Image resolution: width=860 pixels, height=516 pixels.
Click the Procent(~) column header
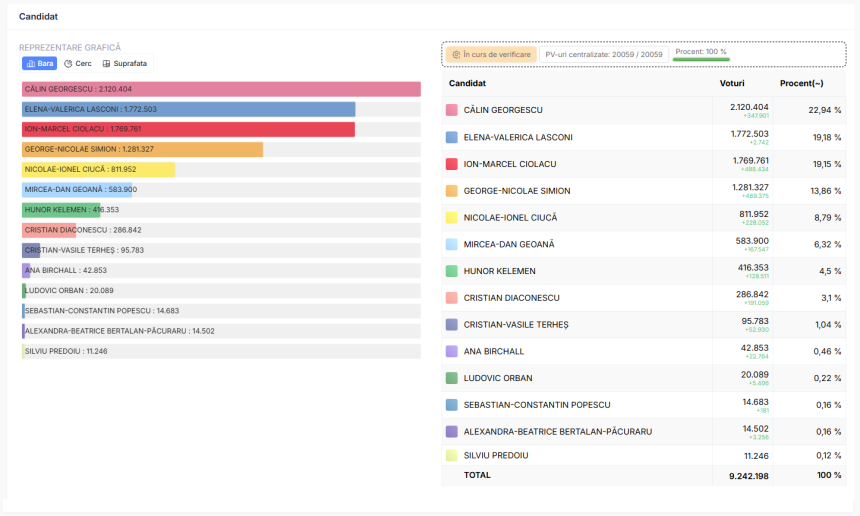801,83
